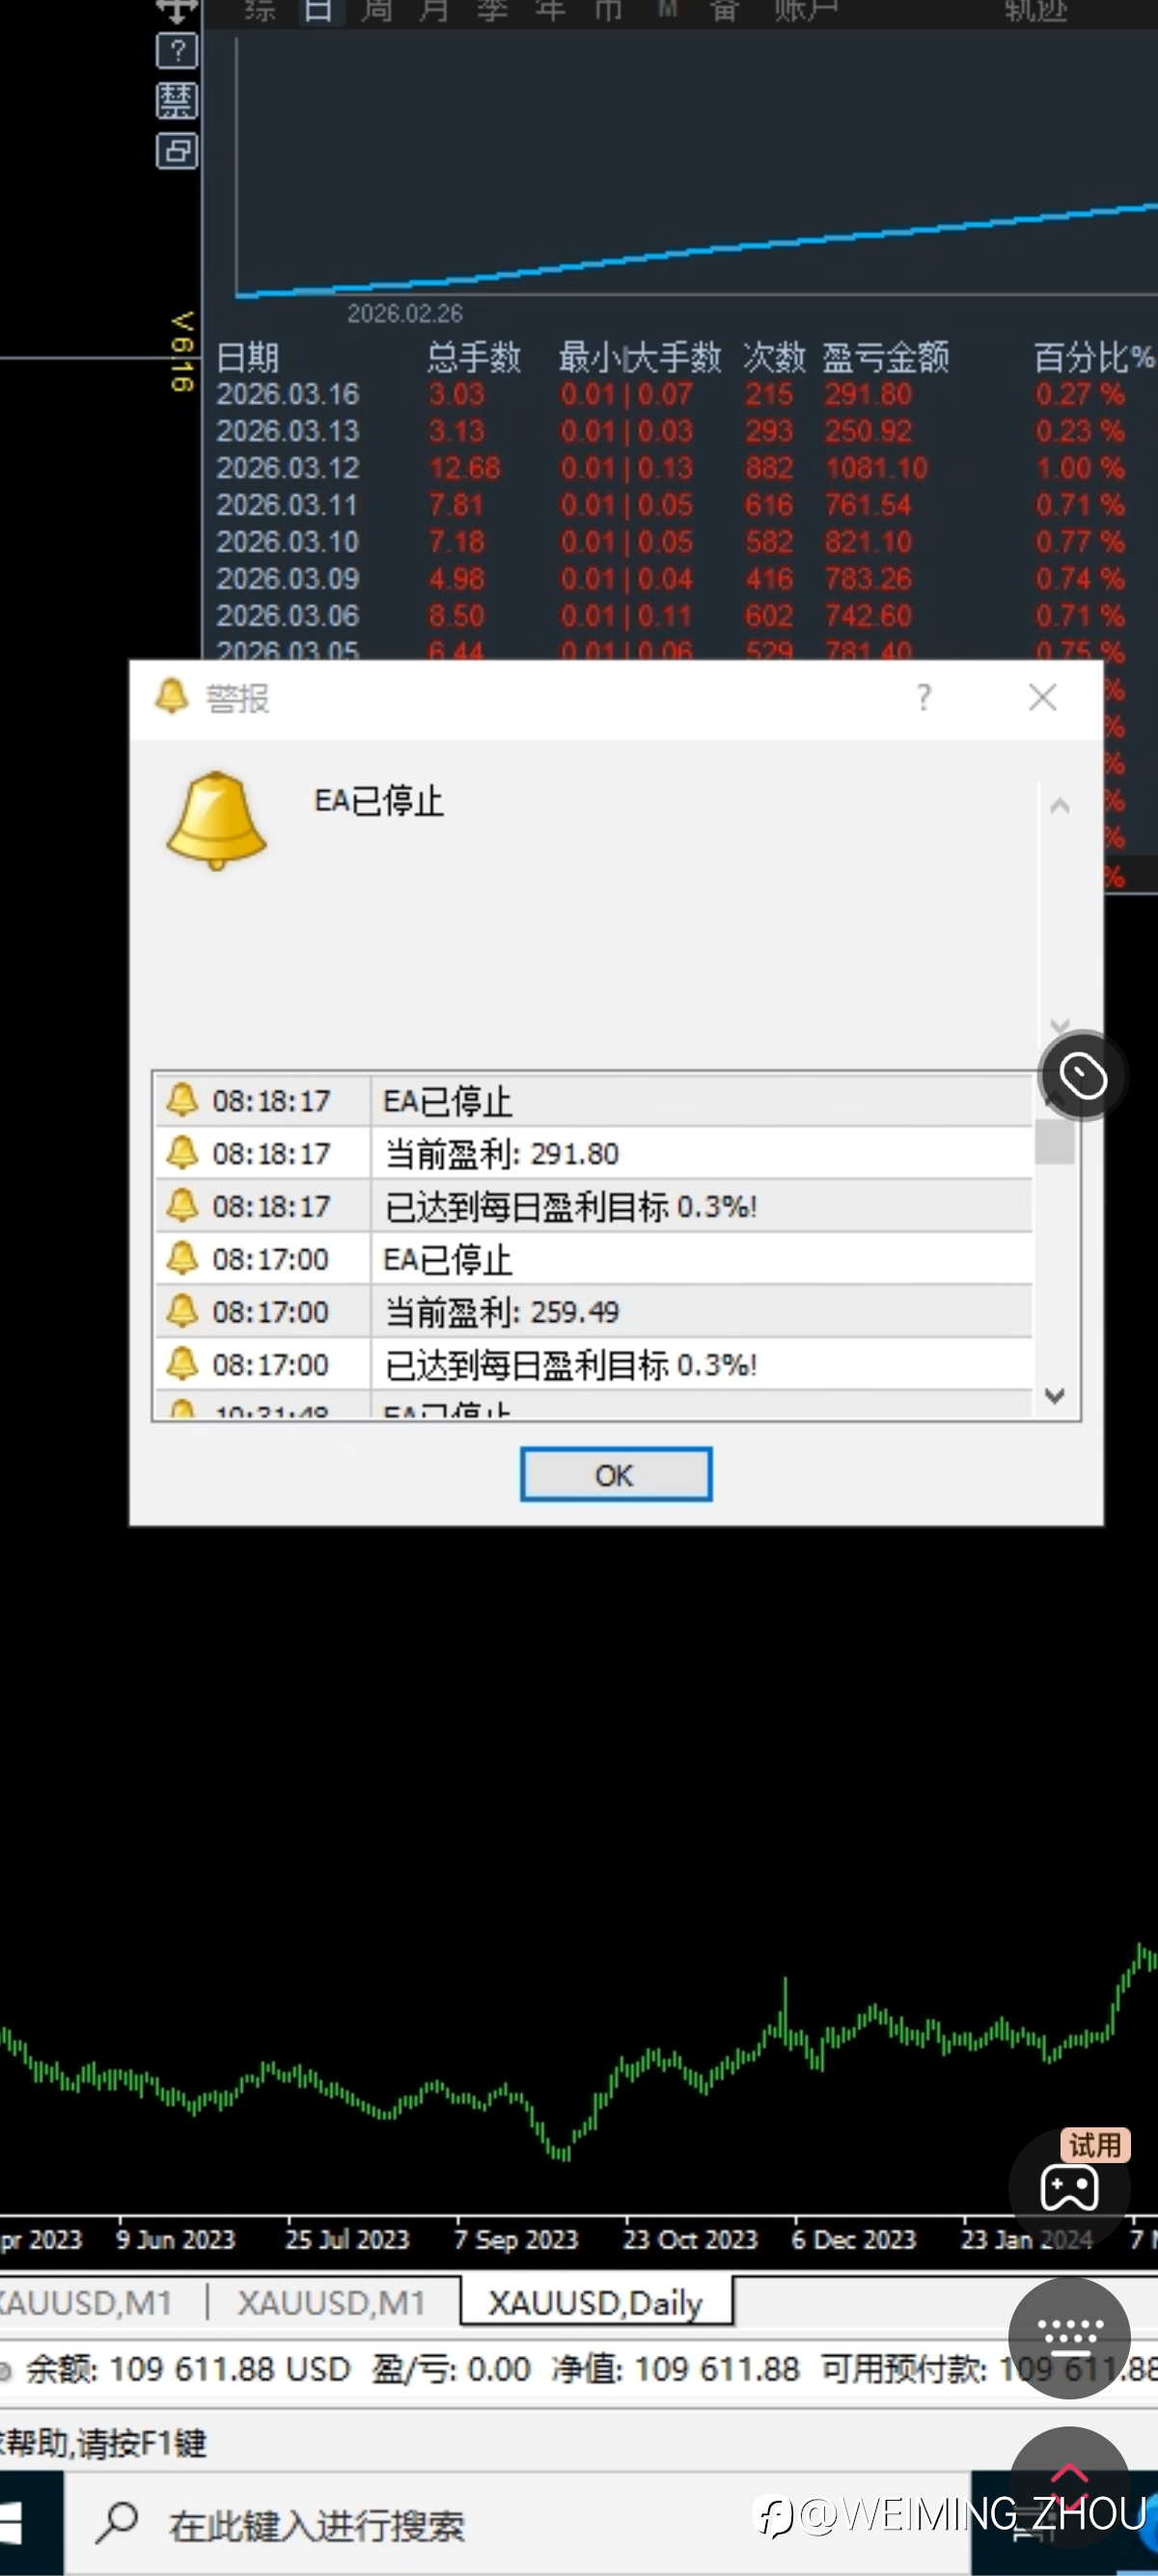Close the 警报 alert dialog
The image size is (1158, 2576).
(x=1043, y=697)
